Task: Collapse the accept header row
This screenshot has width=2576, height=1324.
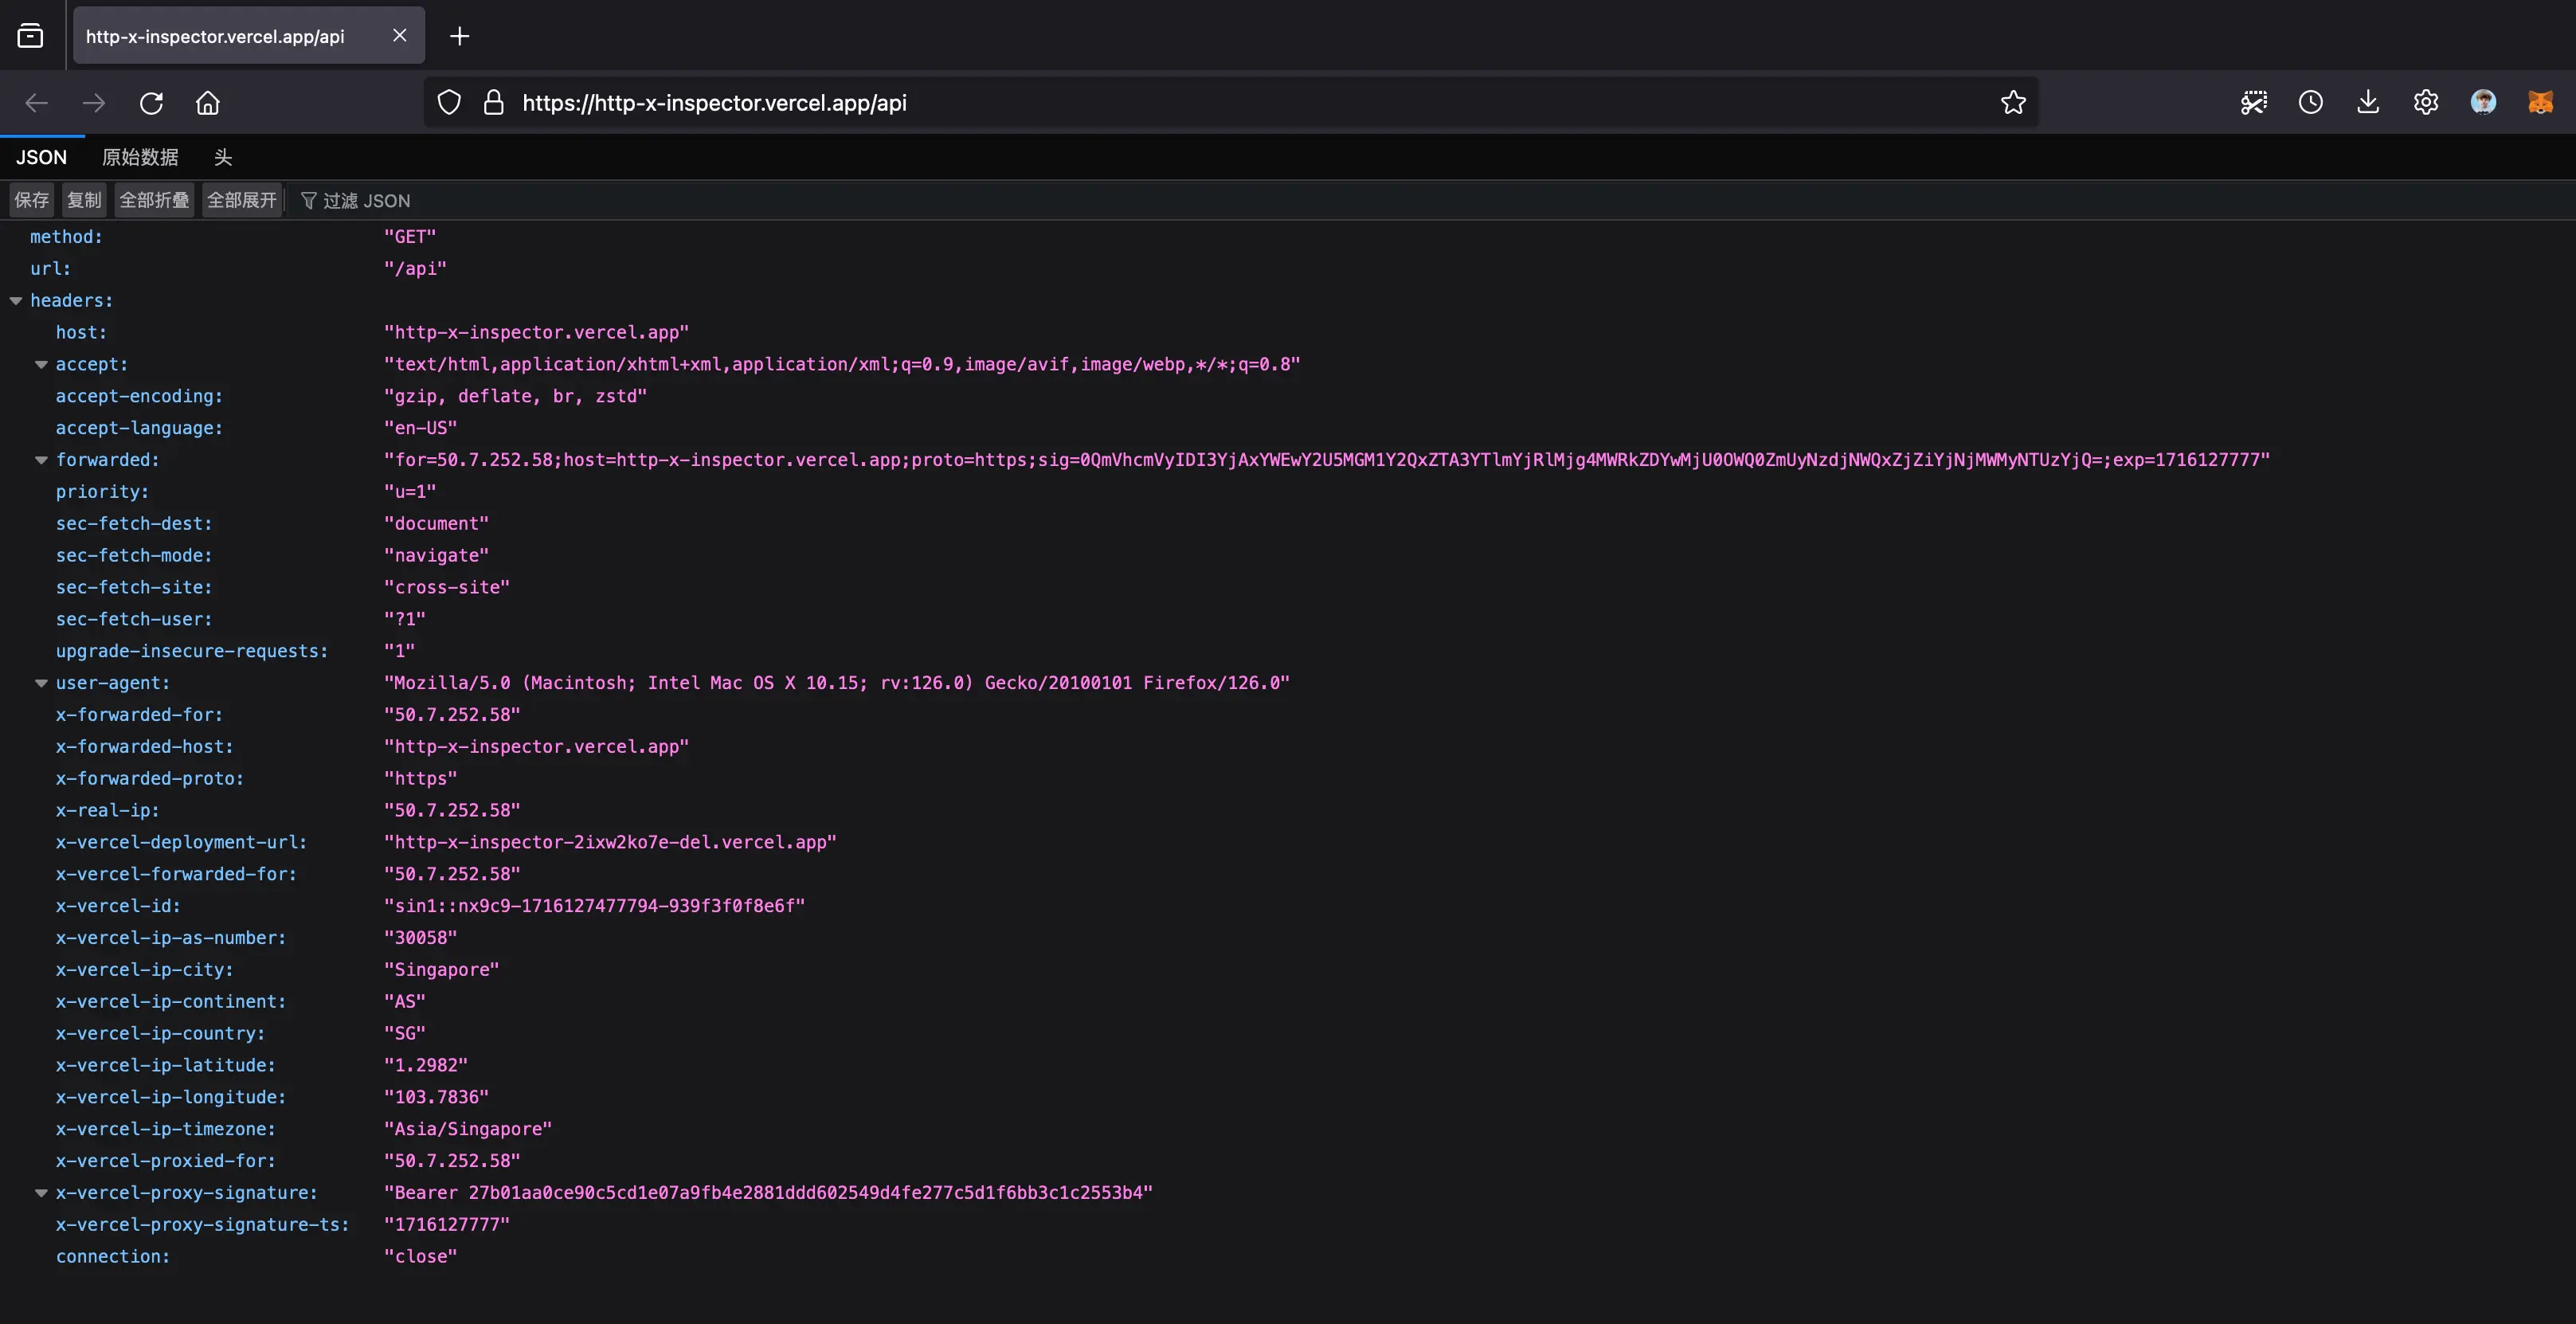Action: tap(42, 365)
